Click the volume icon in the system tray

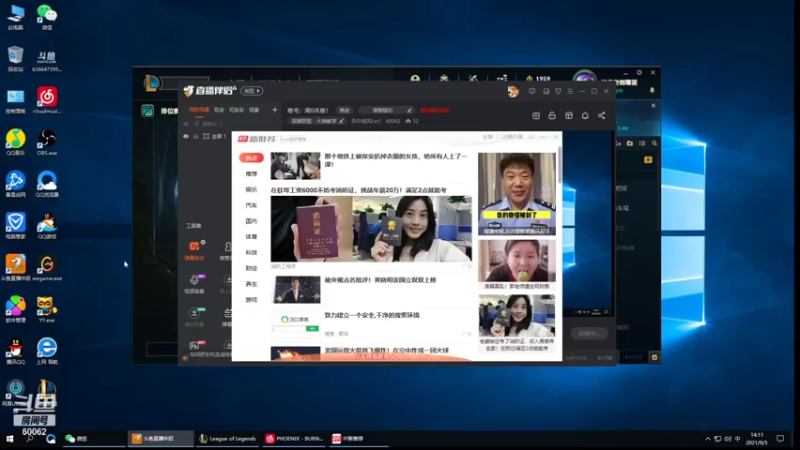(x=728, y=439)
